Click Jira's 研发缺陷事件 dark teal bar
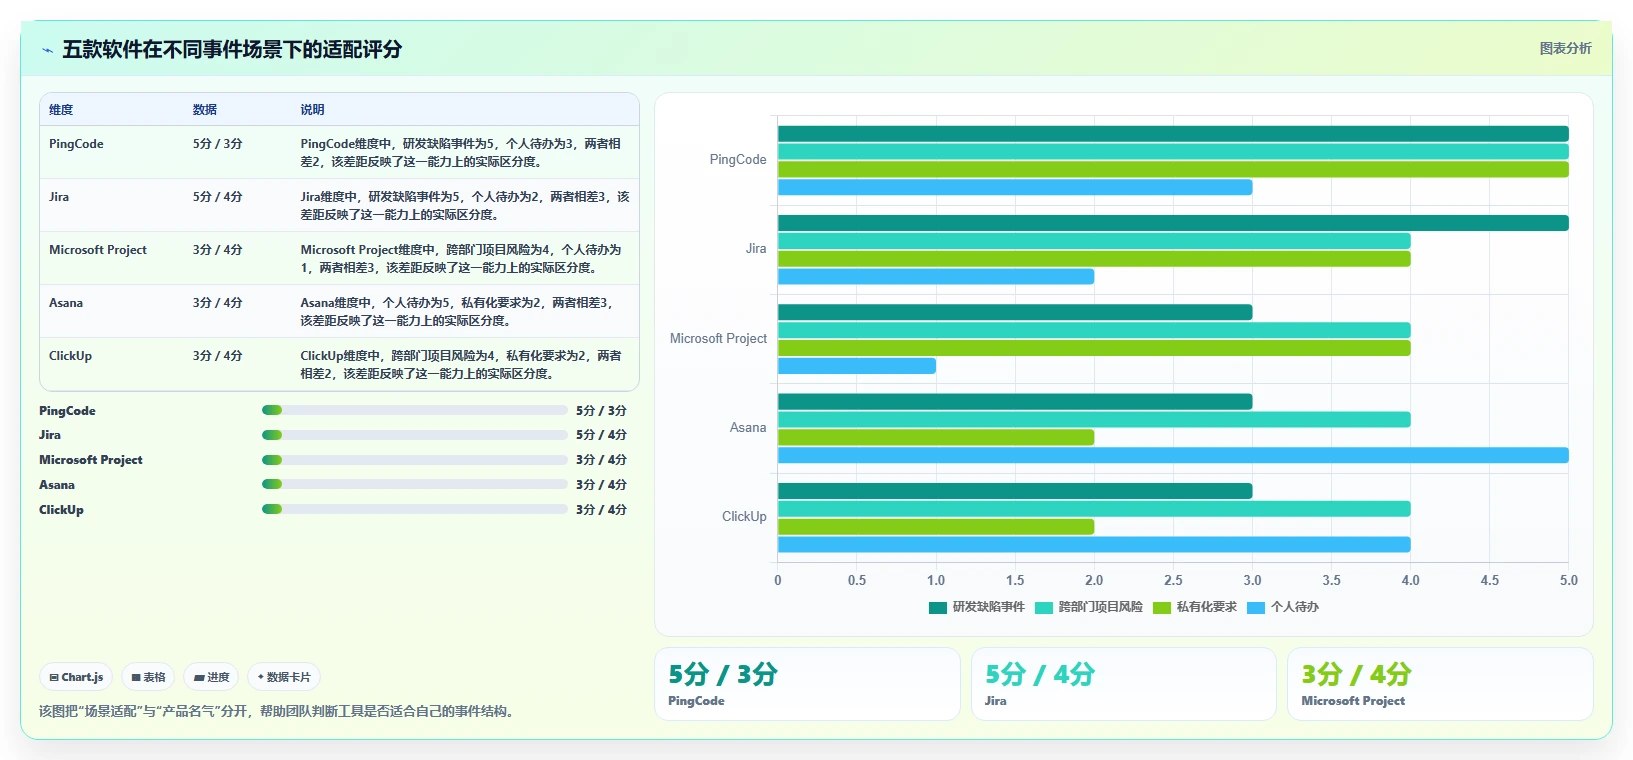1633x760 pixels. (1173, 223)
